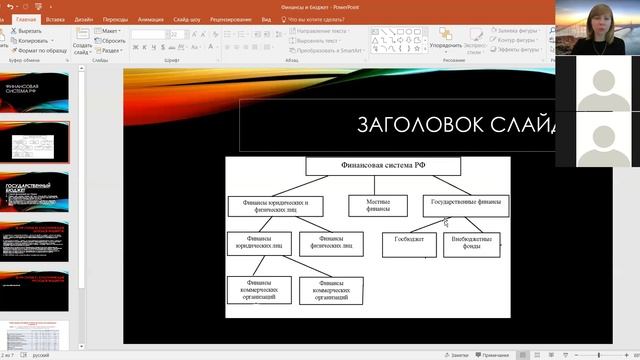Click increase list indent icon
The image size is (640, 360).
[x=267, y=35]
